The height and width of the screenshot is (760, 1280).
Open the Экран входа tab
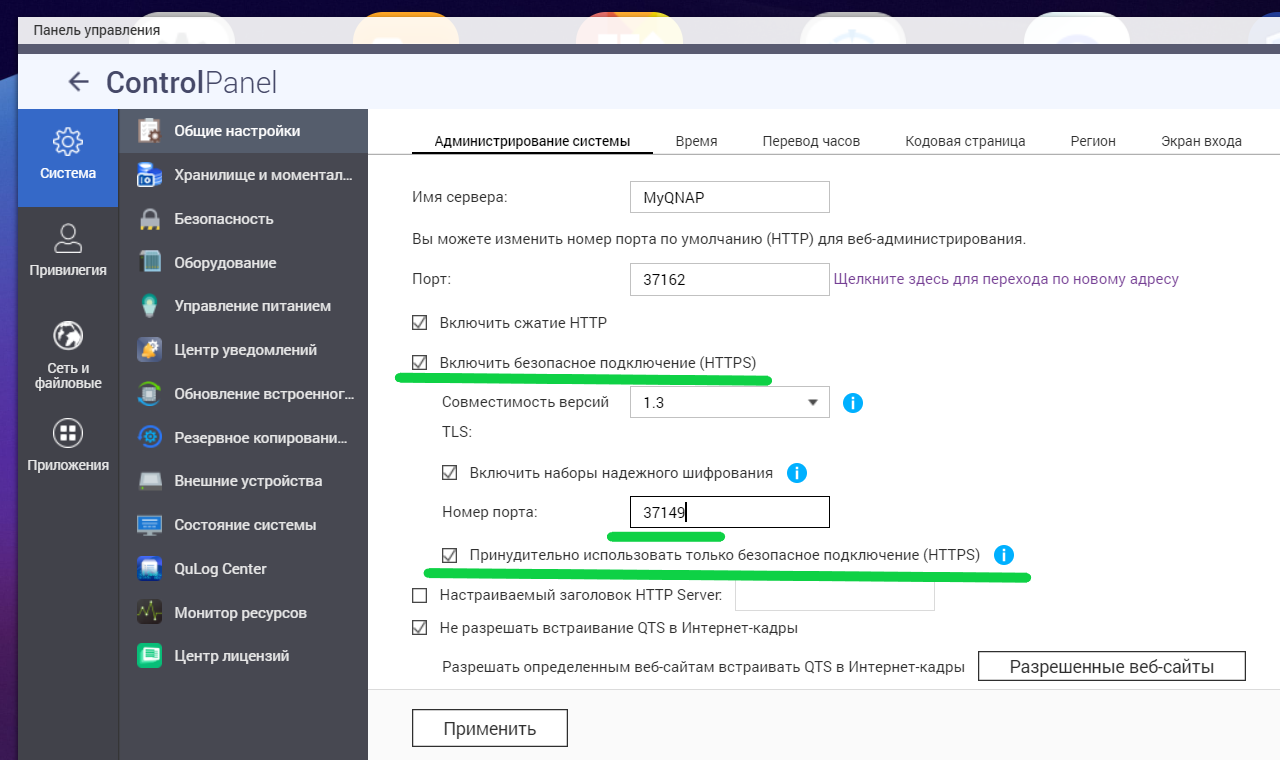1201,141
